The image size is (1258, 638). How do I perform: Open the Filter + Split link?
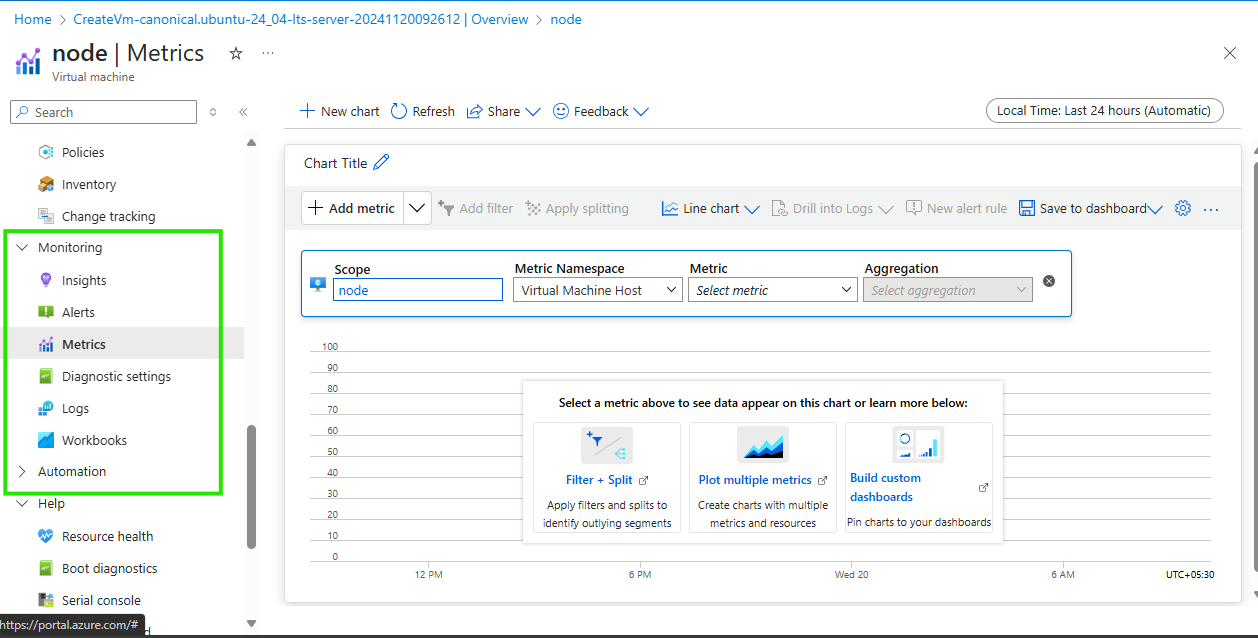(599, 479)
